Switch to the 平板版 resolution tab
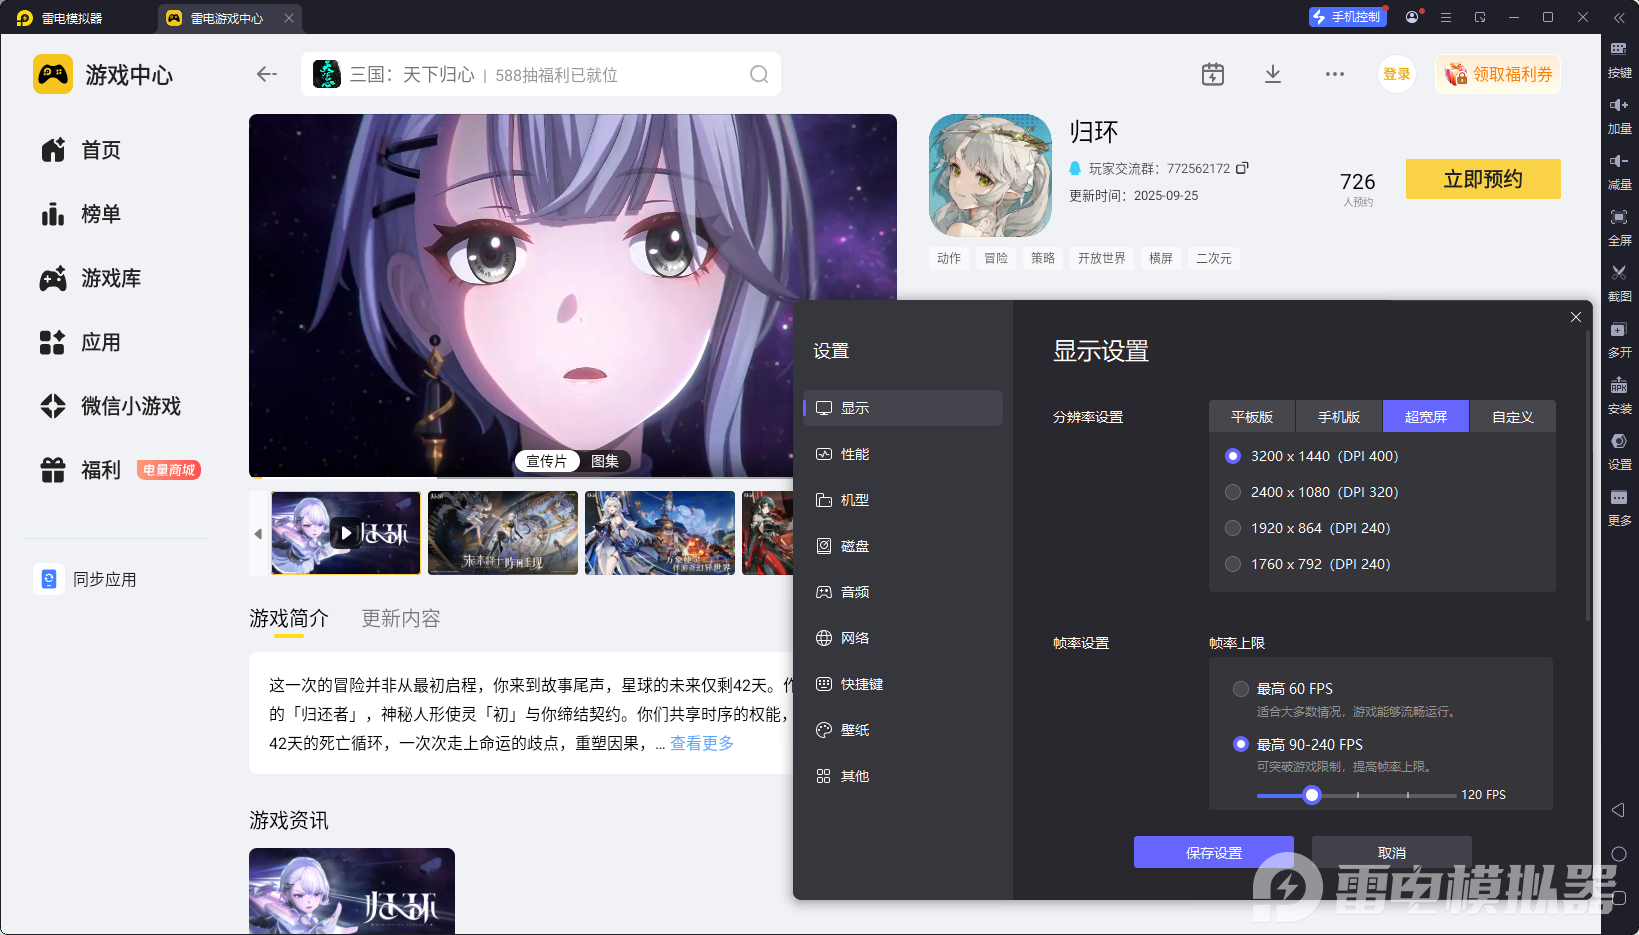Image resolution: width=1639 pixels, height=935 pixels. (x=1251, y=417)
